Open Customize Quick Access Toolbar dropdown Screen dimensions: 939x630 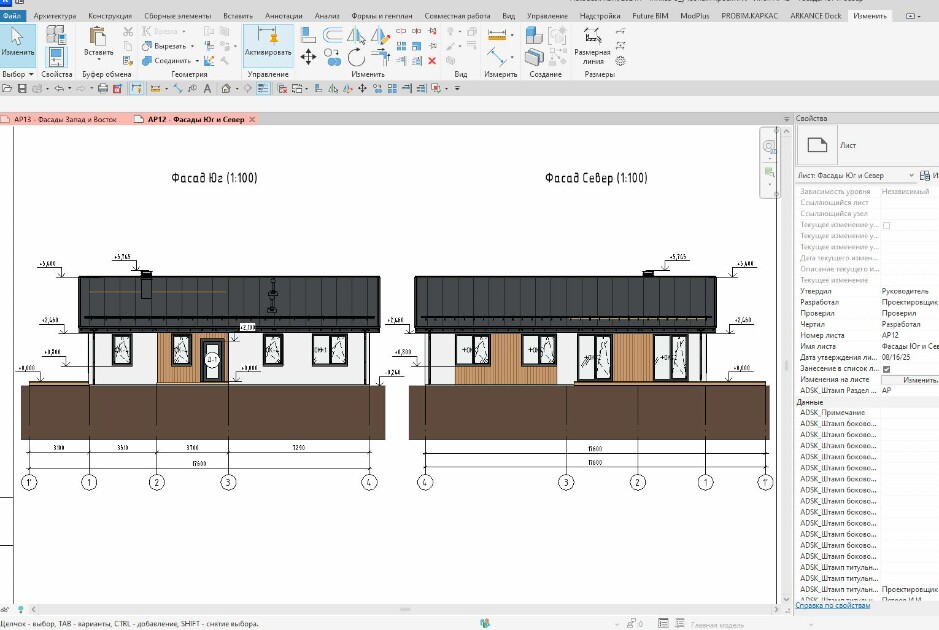[457, 89]
